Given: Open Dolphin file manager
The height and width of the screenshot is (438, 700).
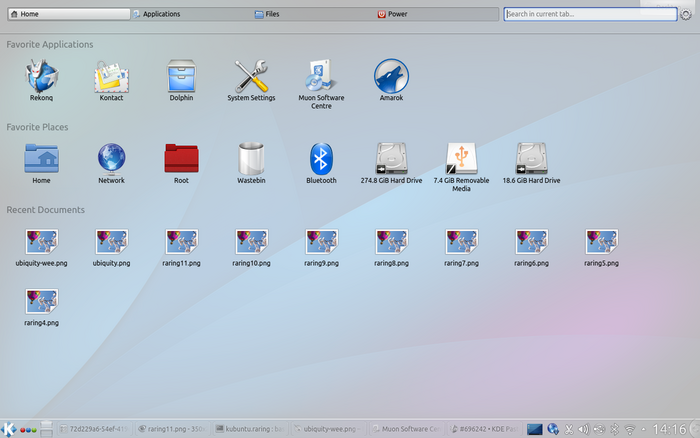Looking at the screenshot, I should [x=181, y=77].
